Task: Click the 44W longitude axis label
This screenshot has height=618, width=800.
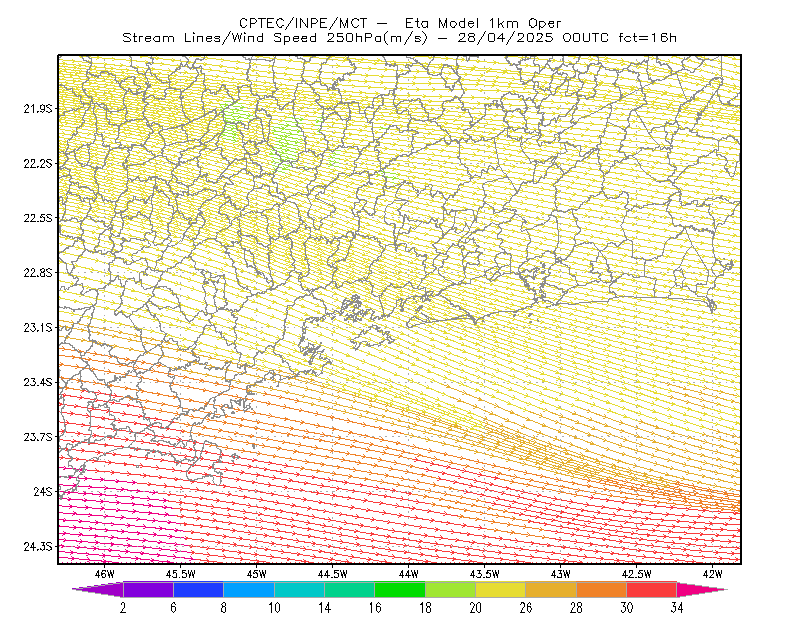Action: click(409, 574)
